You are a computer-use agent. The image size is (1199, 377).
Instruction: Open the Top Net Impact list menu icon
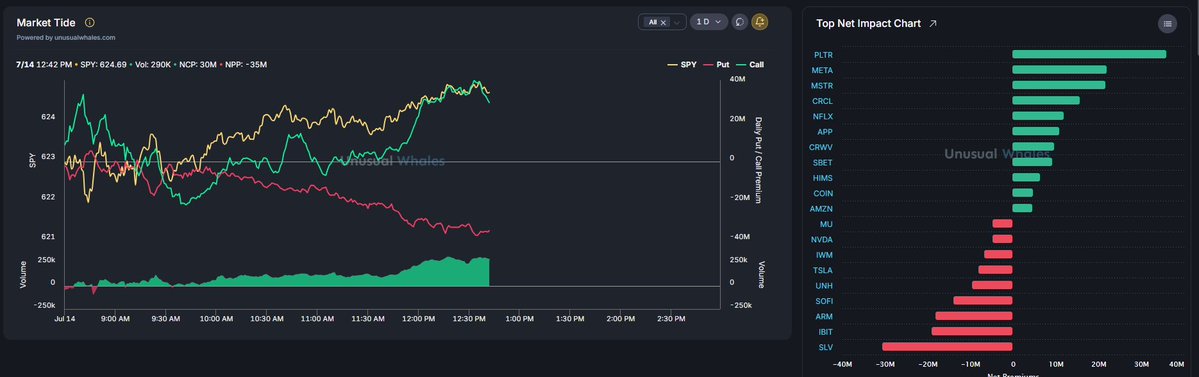[x=1167, y=24]
